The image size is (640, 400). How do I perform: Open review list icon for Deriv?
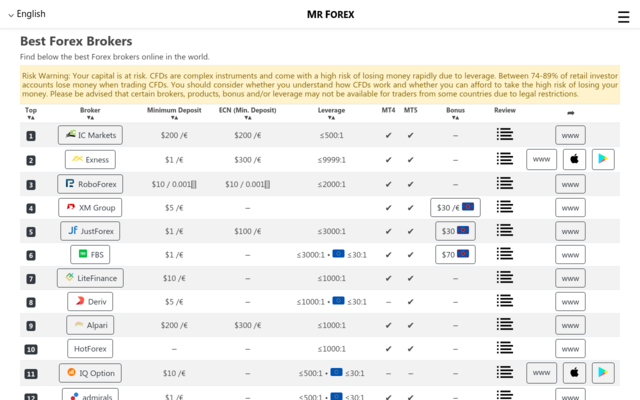point(505,301)
